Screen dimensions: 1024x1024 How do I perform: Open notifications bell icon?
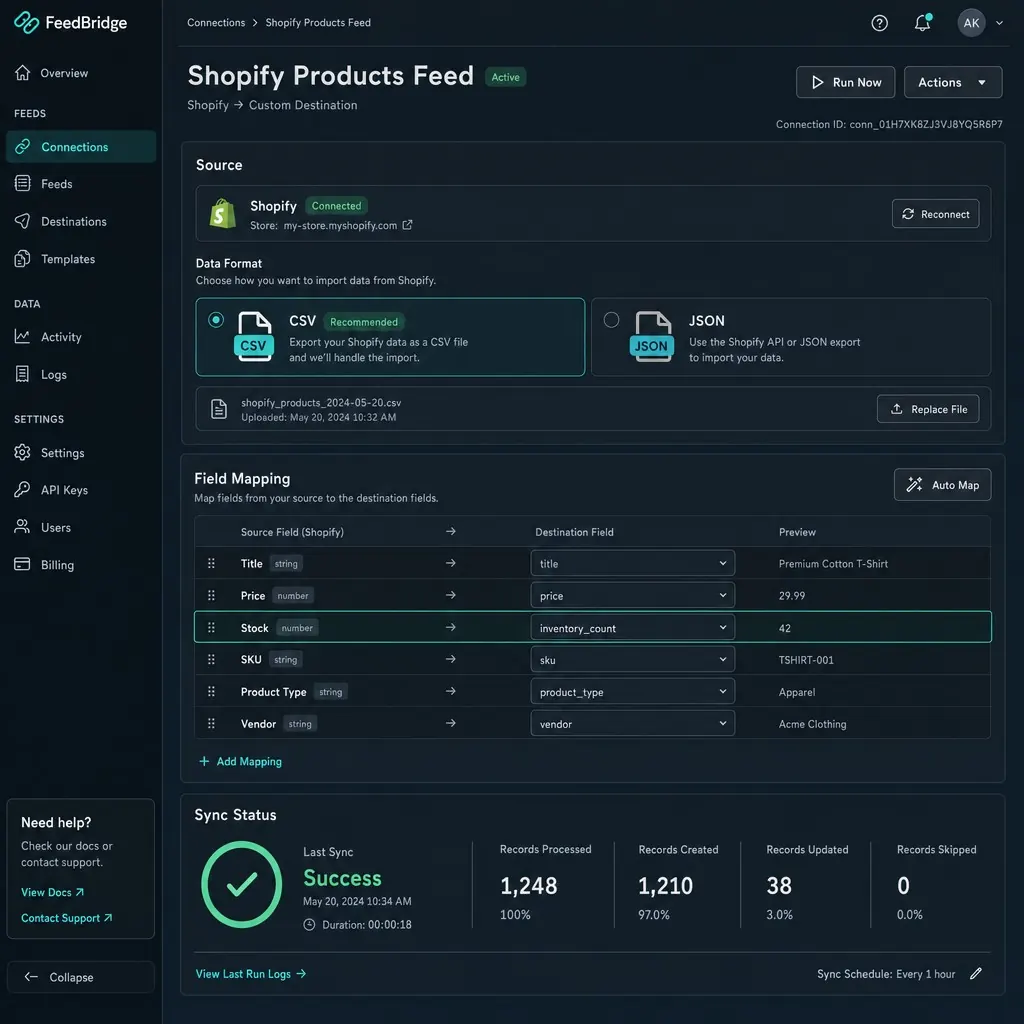coord(922,23)
